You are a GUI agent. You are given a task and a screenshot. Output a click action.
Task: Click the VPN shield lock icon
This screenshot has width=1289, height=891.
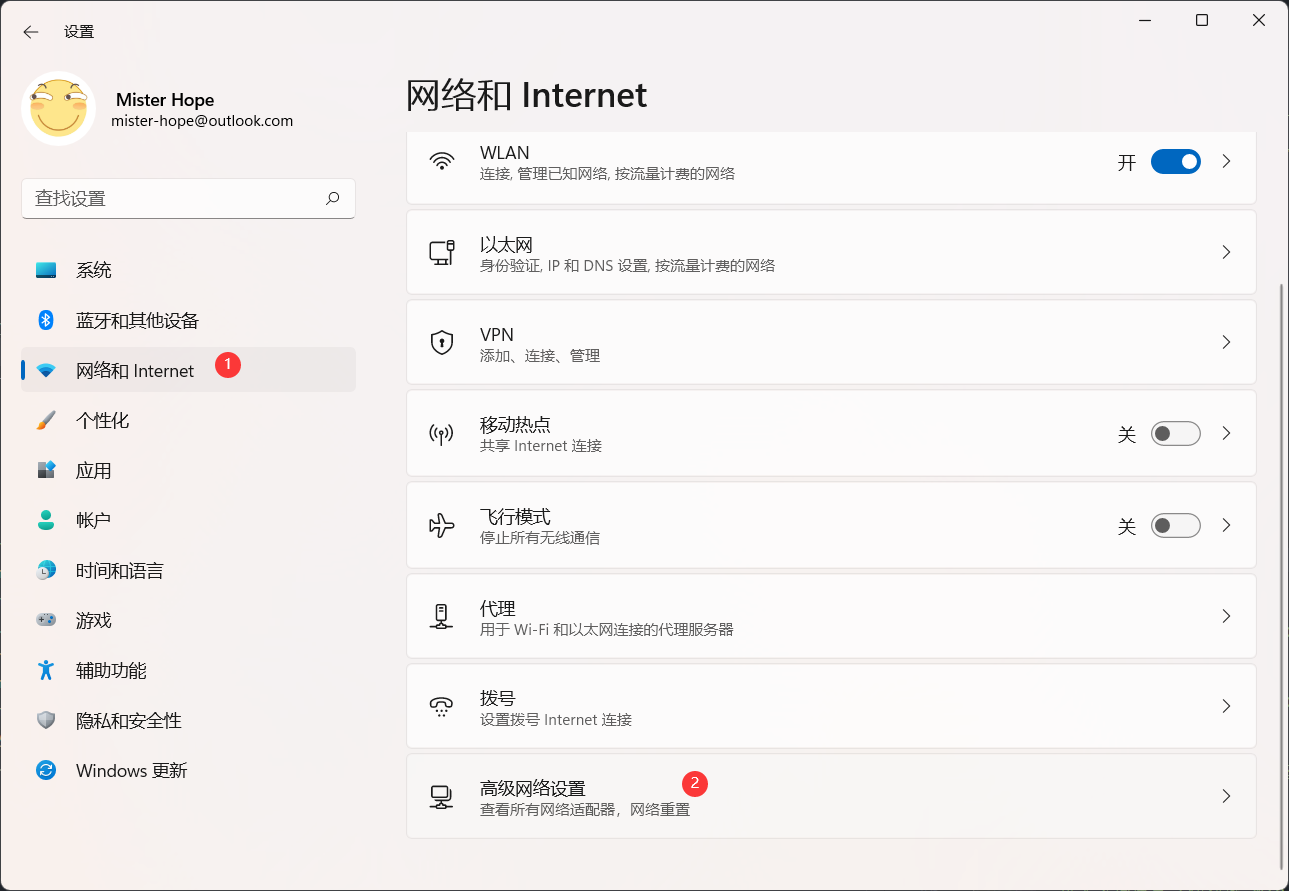[x=441, y=343]
